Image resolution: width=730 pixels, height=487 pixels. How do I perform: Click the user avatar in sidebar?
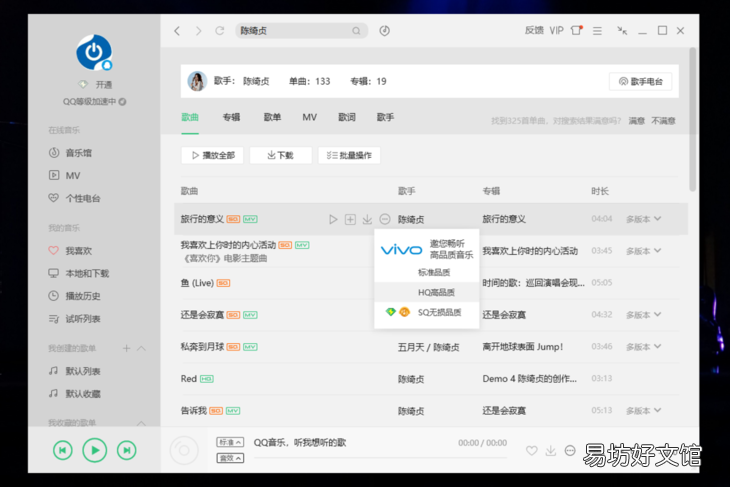pos(94,52)
